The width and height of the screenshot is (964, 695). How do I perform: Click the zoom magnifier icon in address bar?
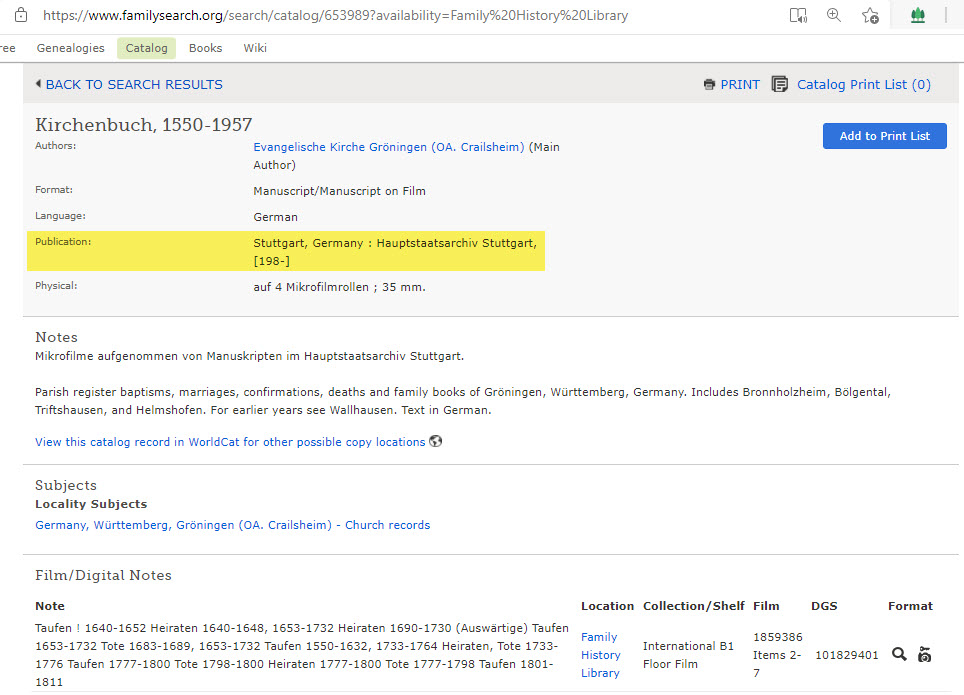[834, 16]
